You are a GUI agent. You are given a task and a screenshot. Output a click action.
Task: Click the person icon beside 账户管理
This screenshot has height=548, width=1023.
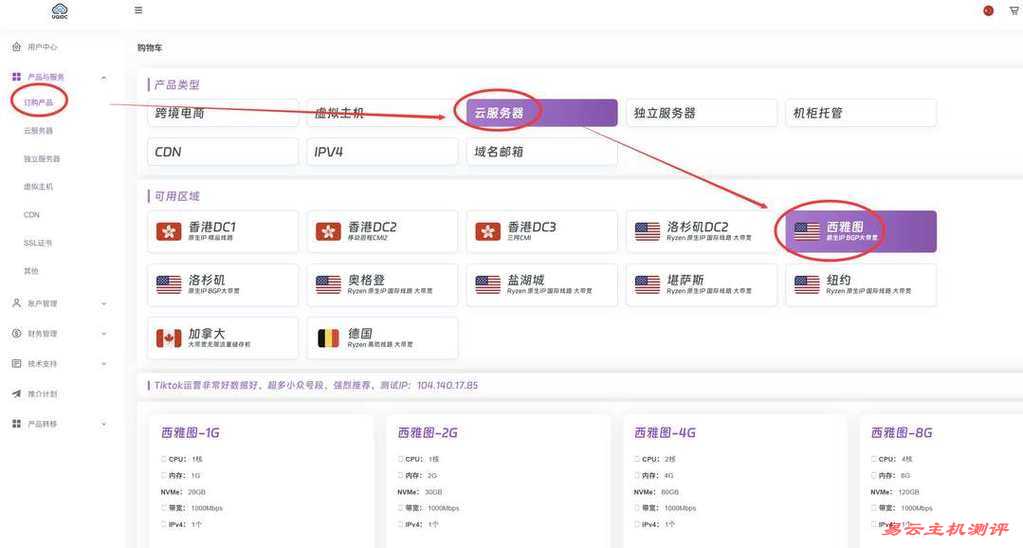pos(16,303)
